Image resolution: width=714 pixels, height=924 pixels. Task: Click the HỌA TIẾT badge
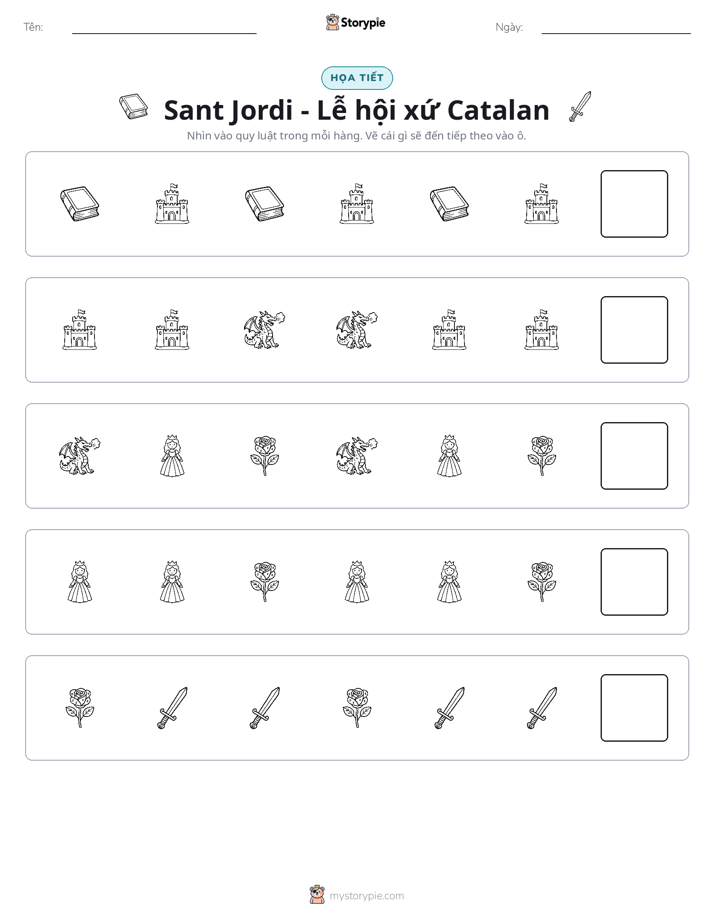click(x=357, y=78)
